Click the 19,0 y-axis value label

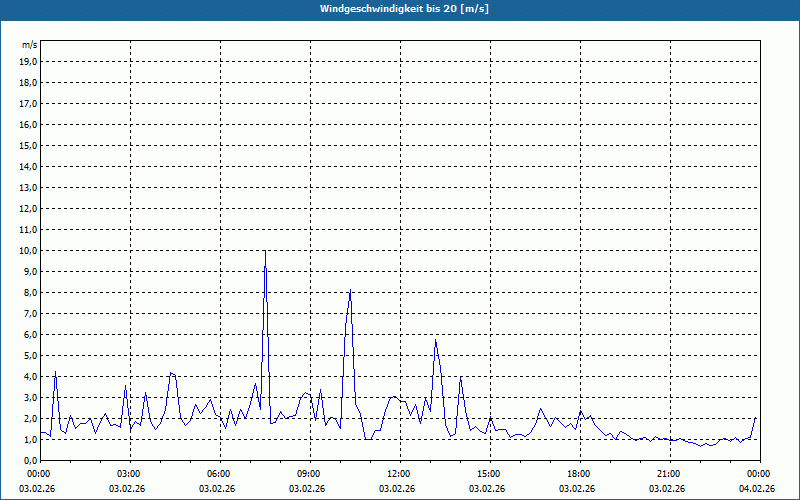[27, 61]
